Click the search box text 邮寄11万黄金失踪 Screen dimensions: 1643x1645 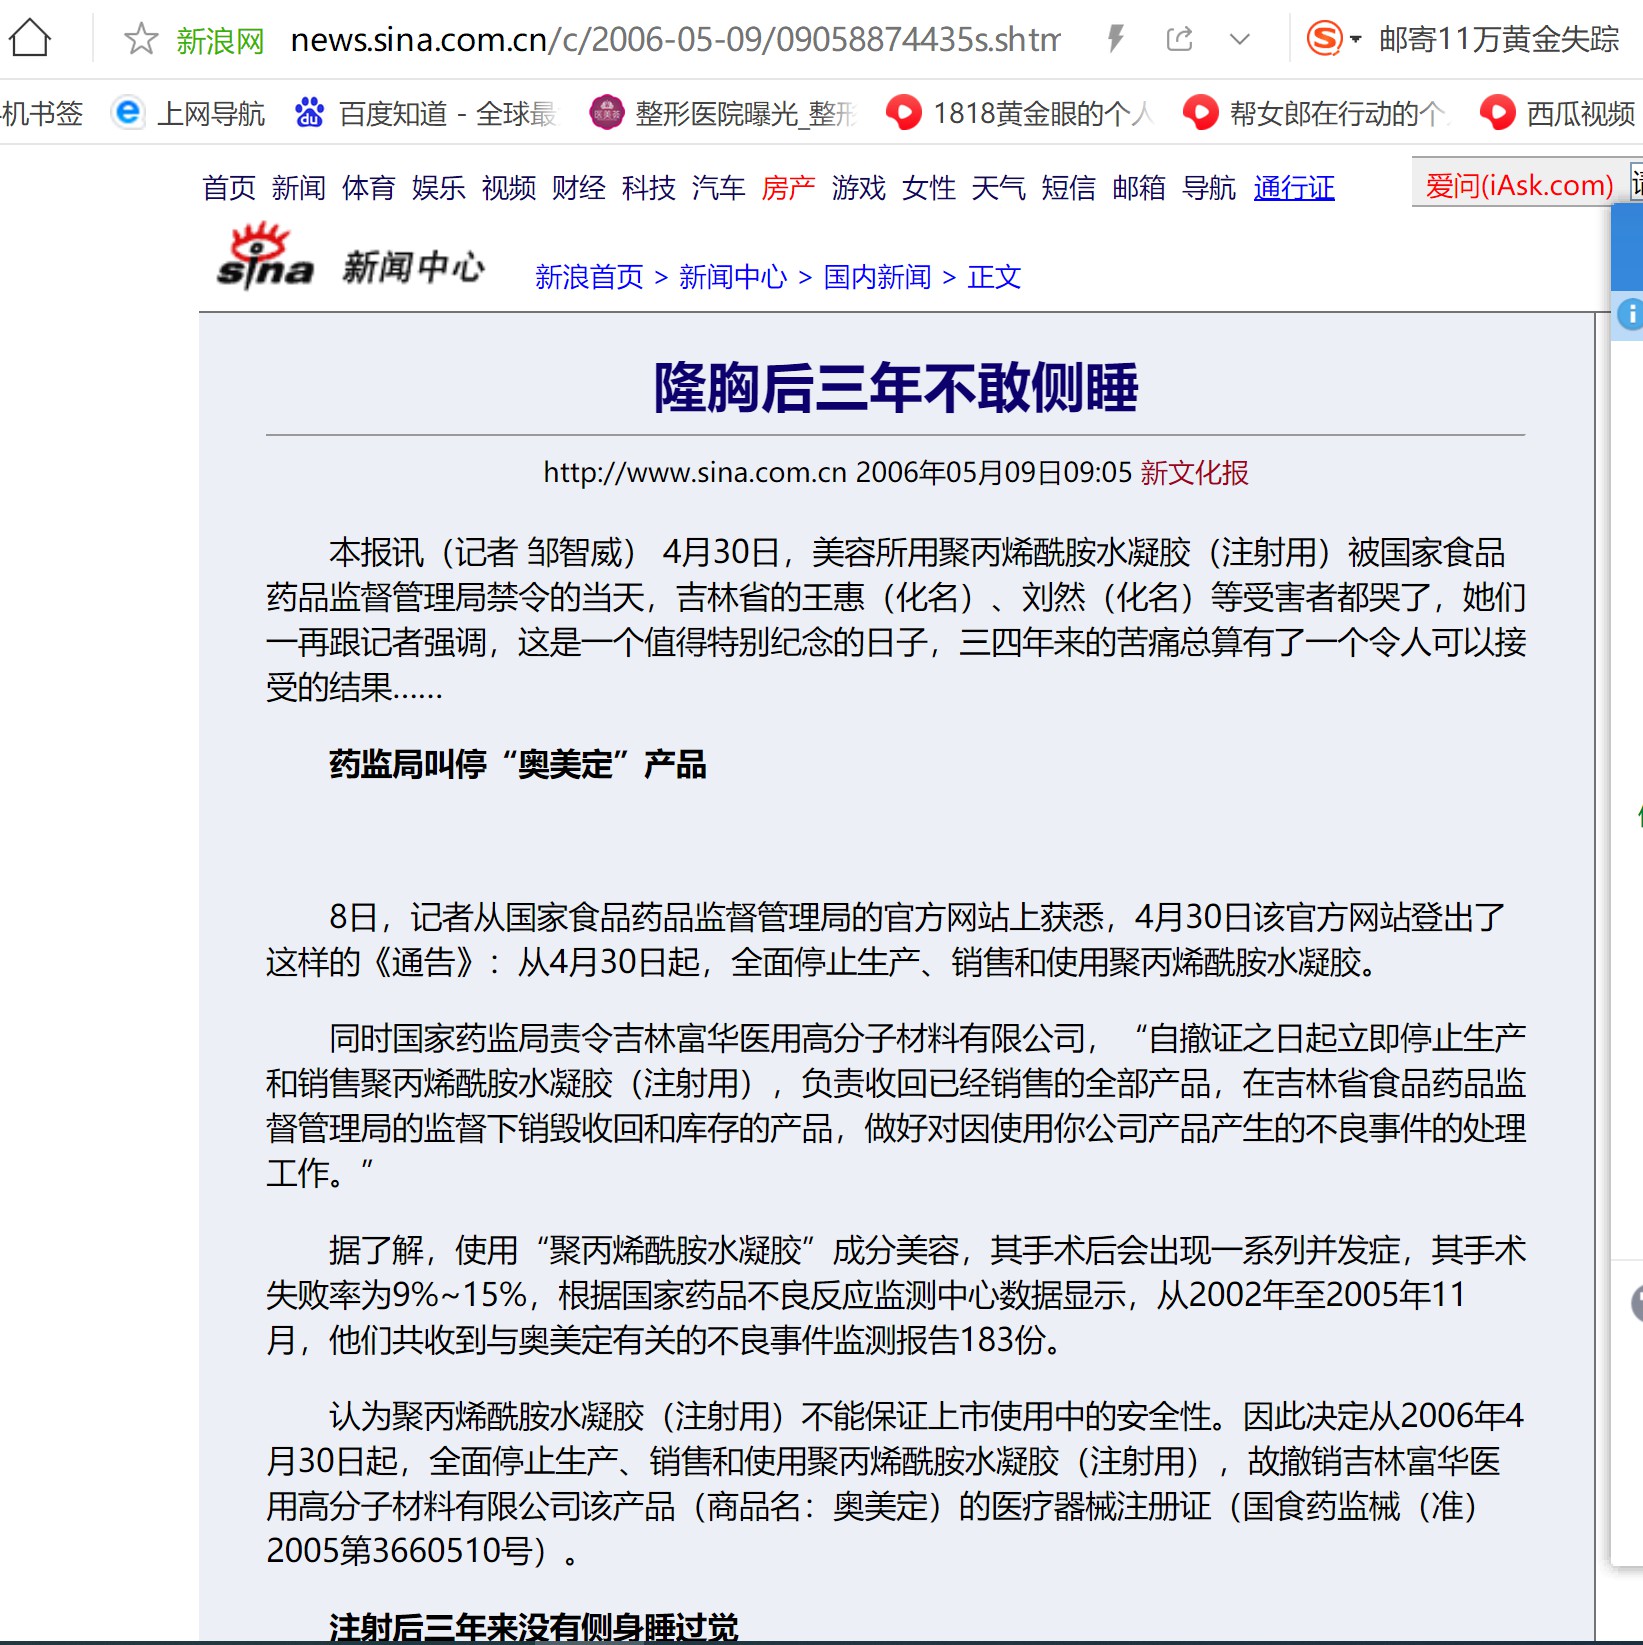click(1498, 39)
